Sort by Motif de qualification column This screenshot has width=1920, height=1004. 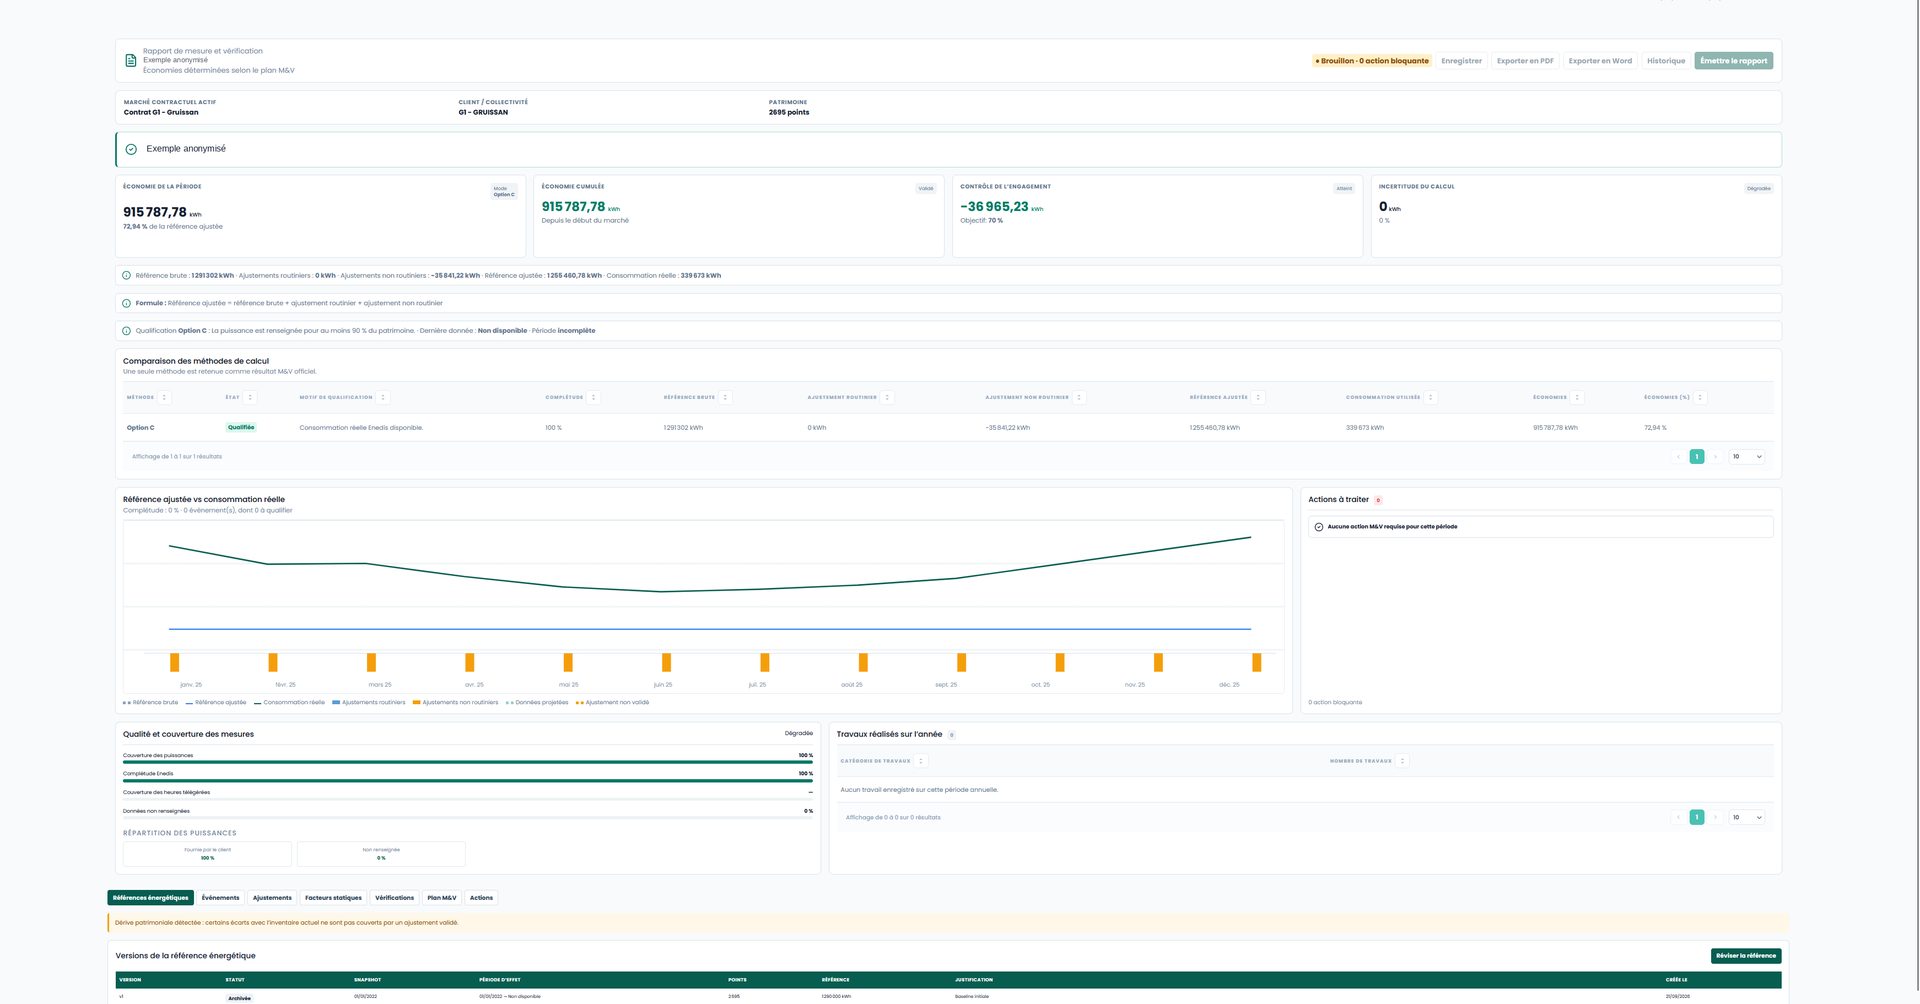point(383,398)
